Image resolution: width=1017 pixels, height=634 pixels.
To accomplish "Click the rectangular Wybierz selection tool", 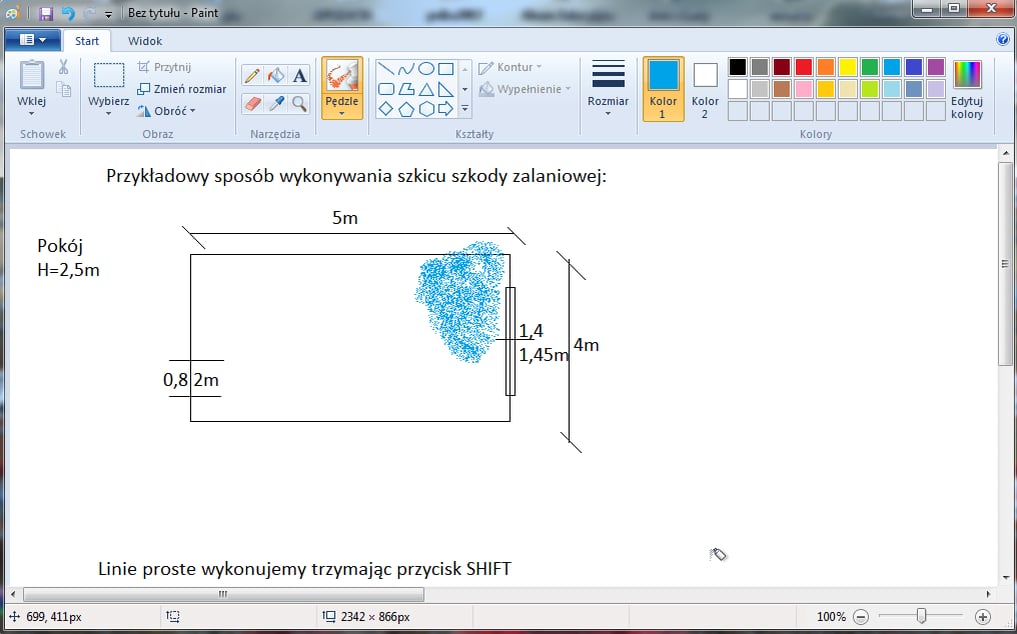I will tap(109, 75).
